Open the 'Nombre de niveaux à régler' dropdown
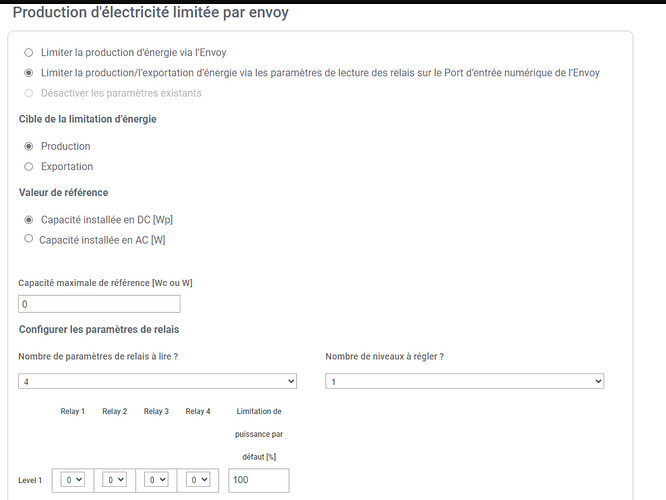Screen dimensions: 666x500 465,381
